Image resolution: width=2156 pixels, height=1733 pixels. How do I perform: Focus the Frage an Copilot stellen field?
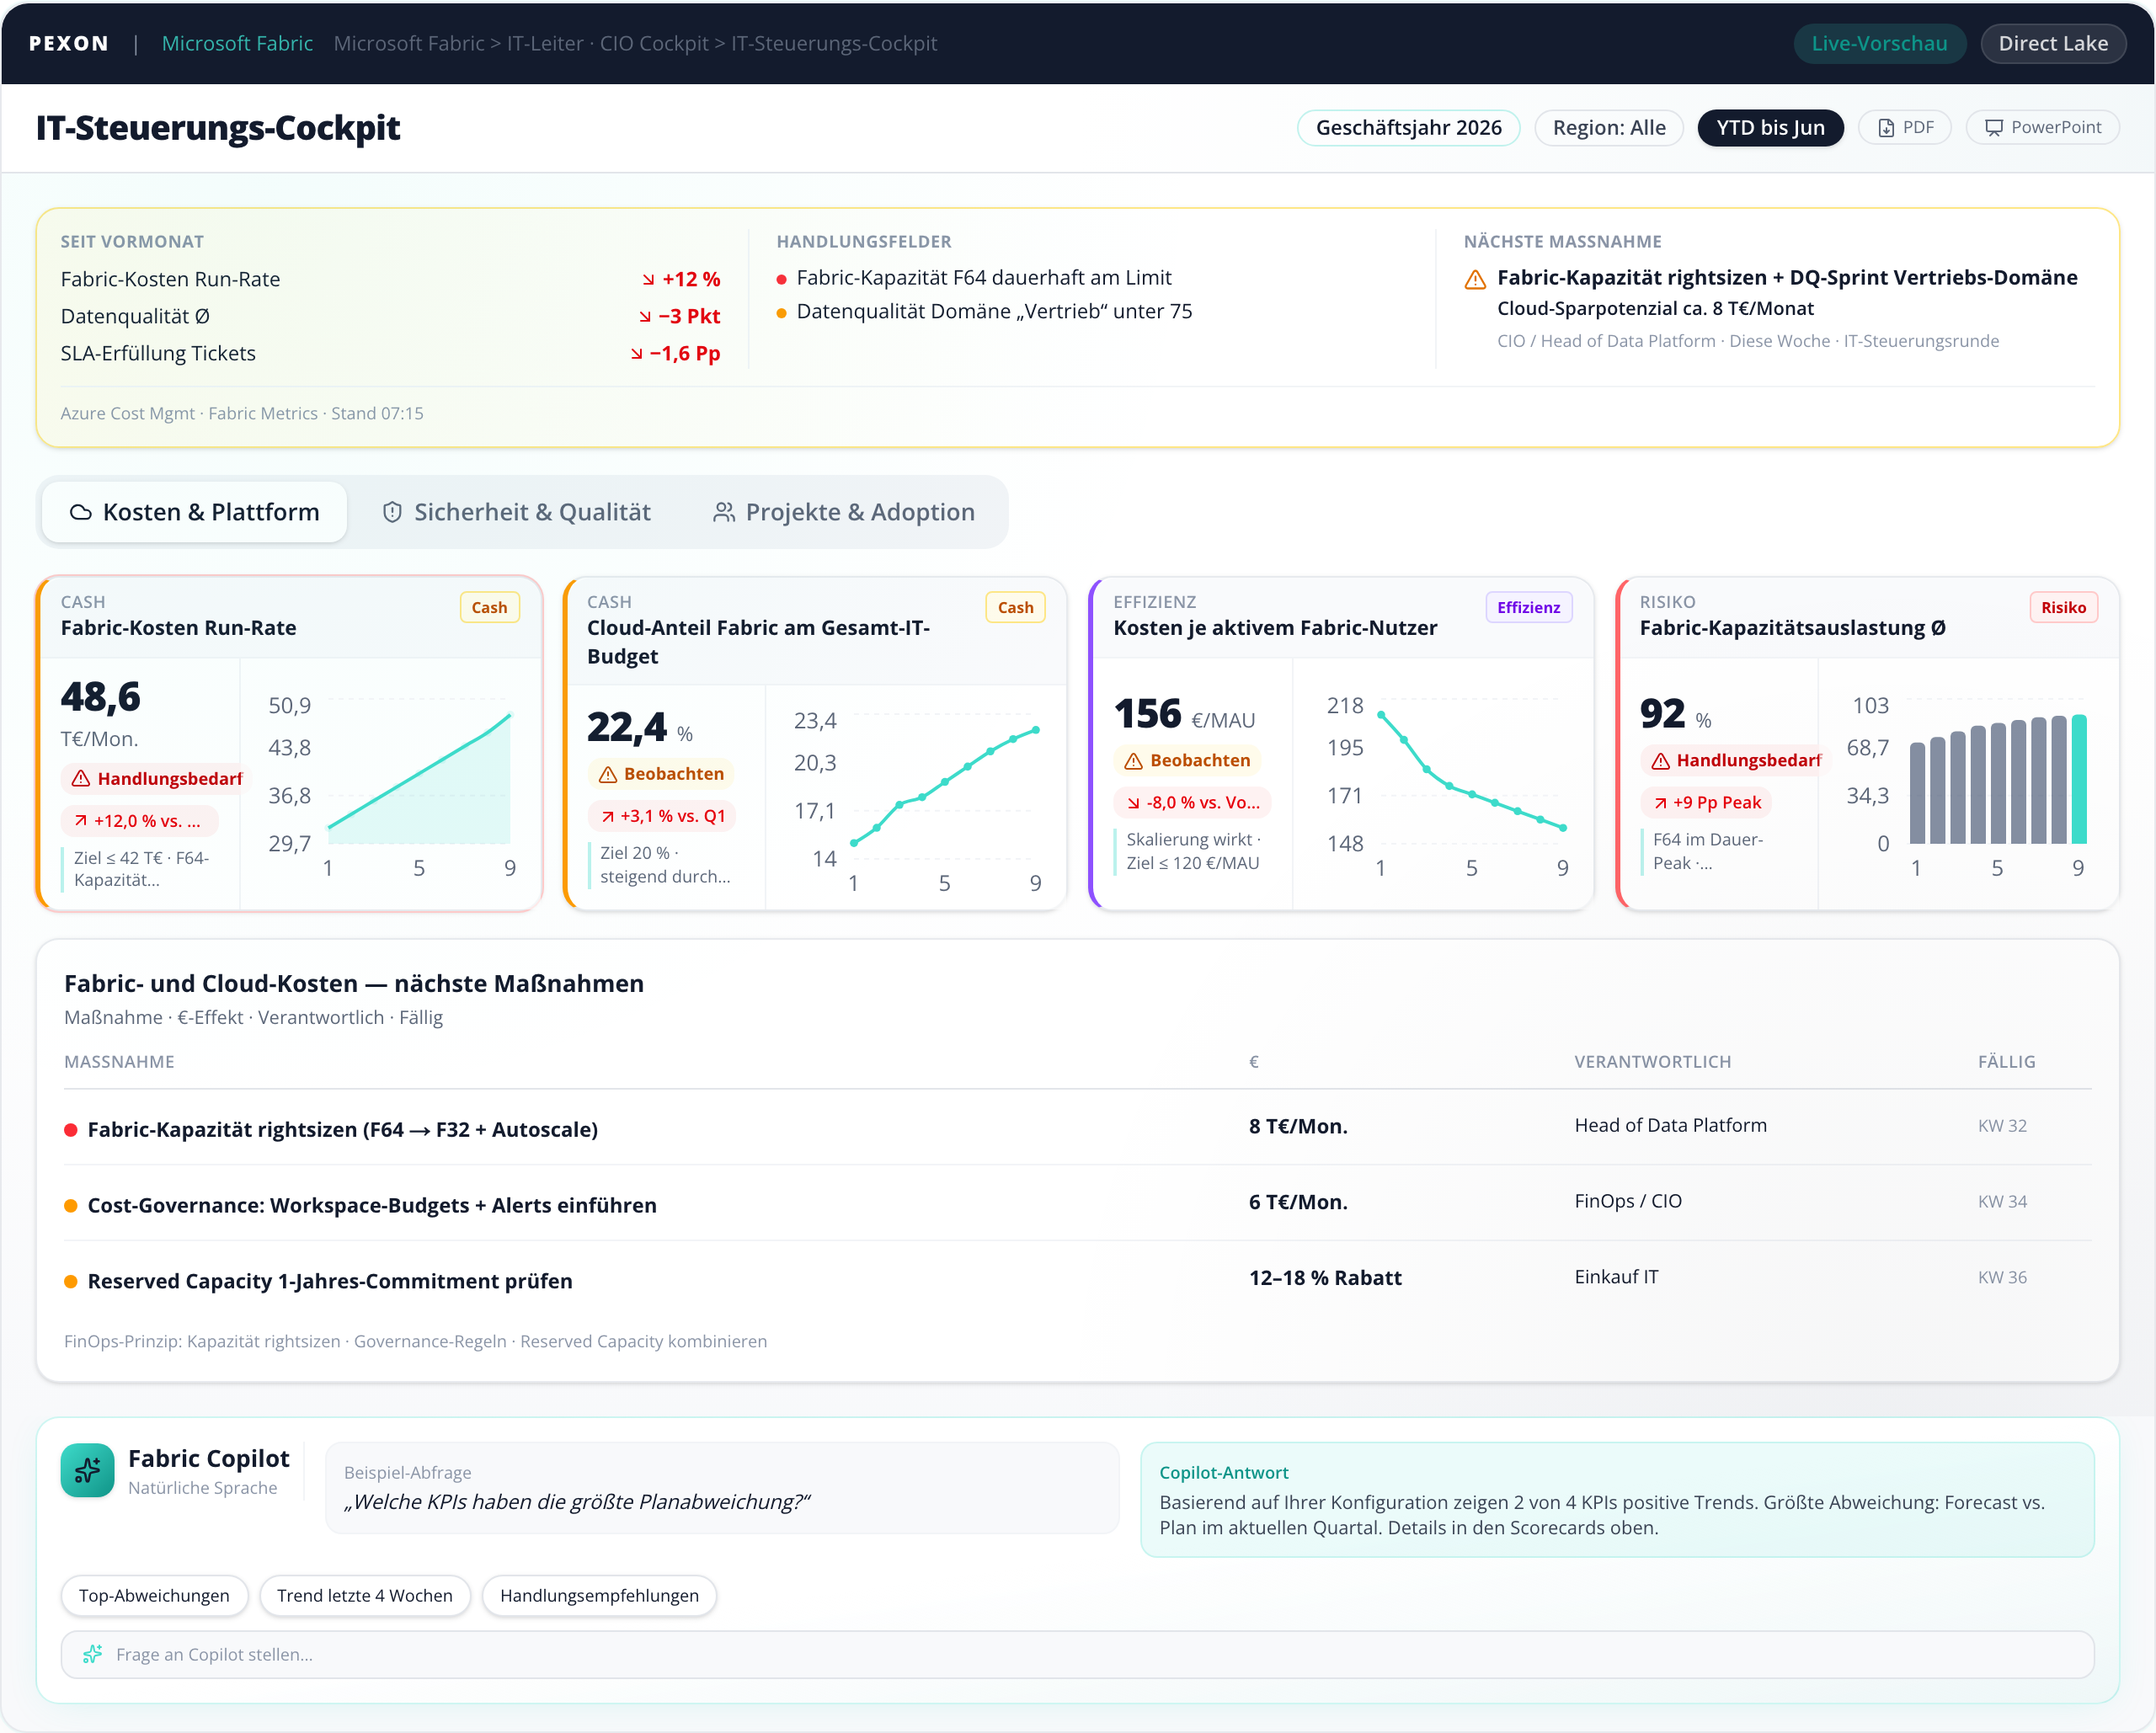(x=1077, y=1654)
